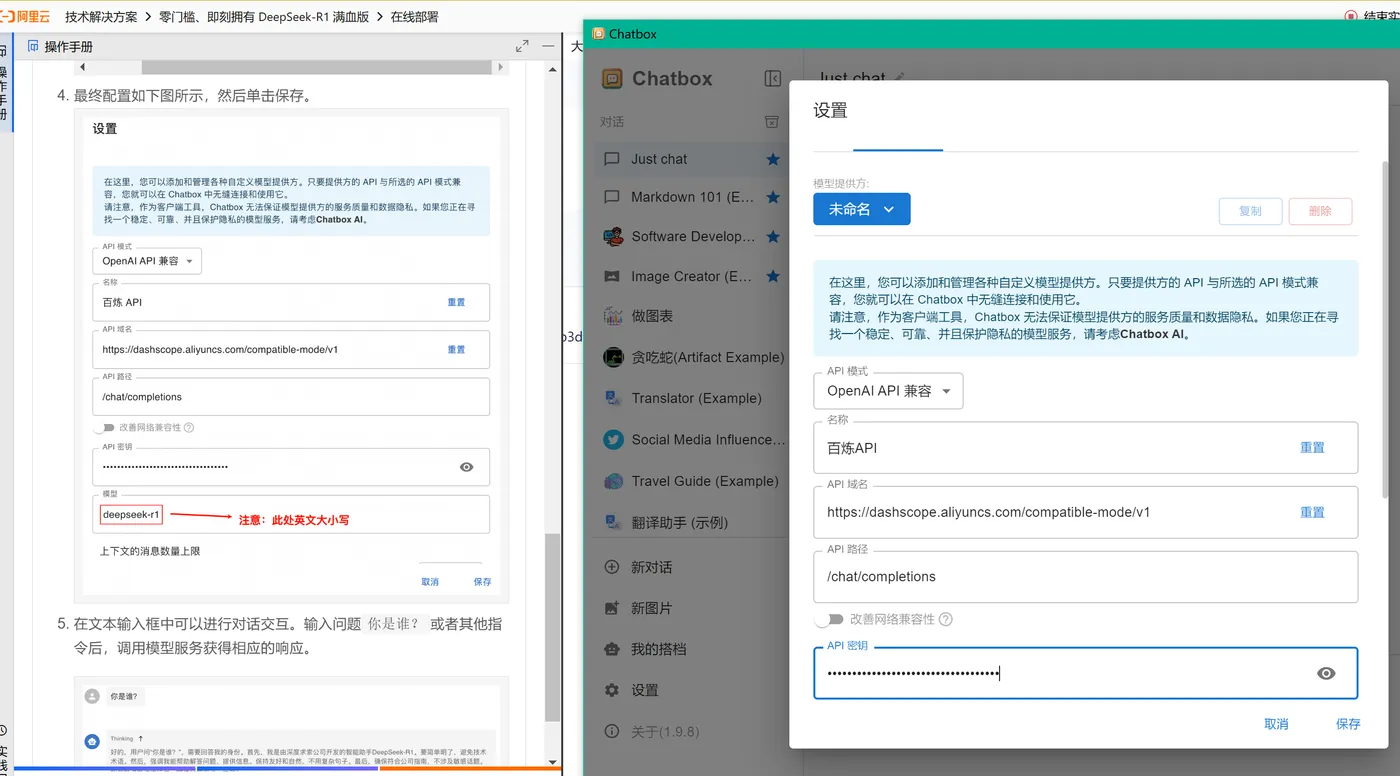Click the 删除 button in the settings dialog
Image resolution: width=1400 pixels, height=776 pixels.
(x=1320, y=211)
